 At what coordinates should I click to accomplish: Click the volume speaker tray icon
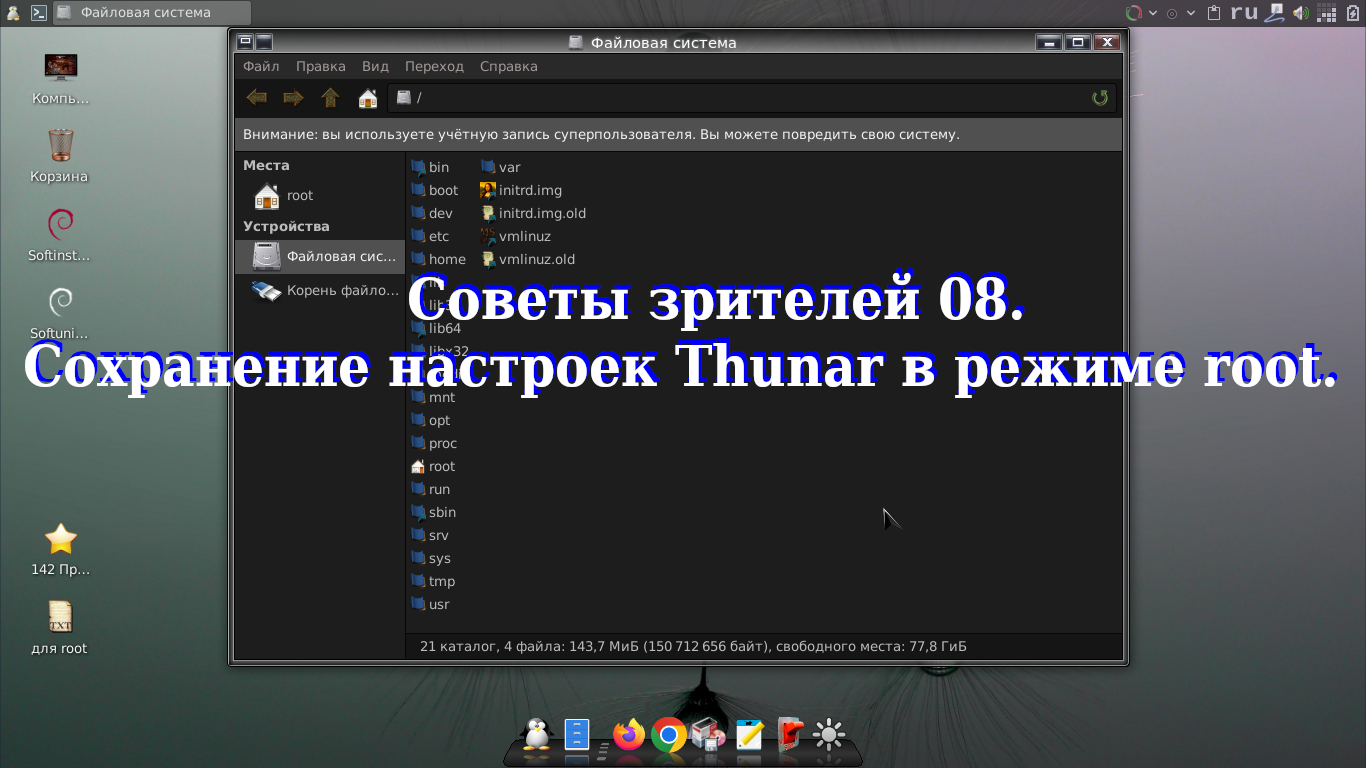click(x=1301, y=13)
